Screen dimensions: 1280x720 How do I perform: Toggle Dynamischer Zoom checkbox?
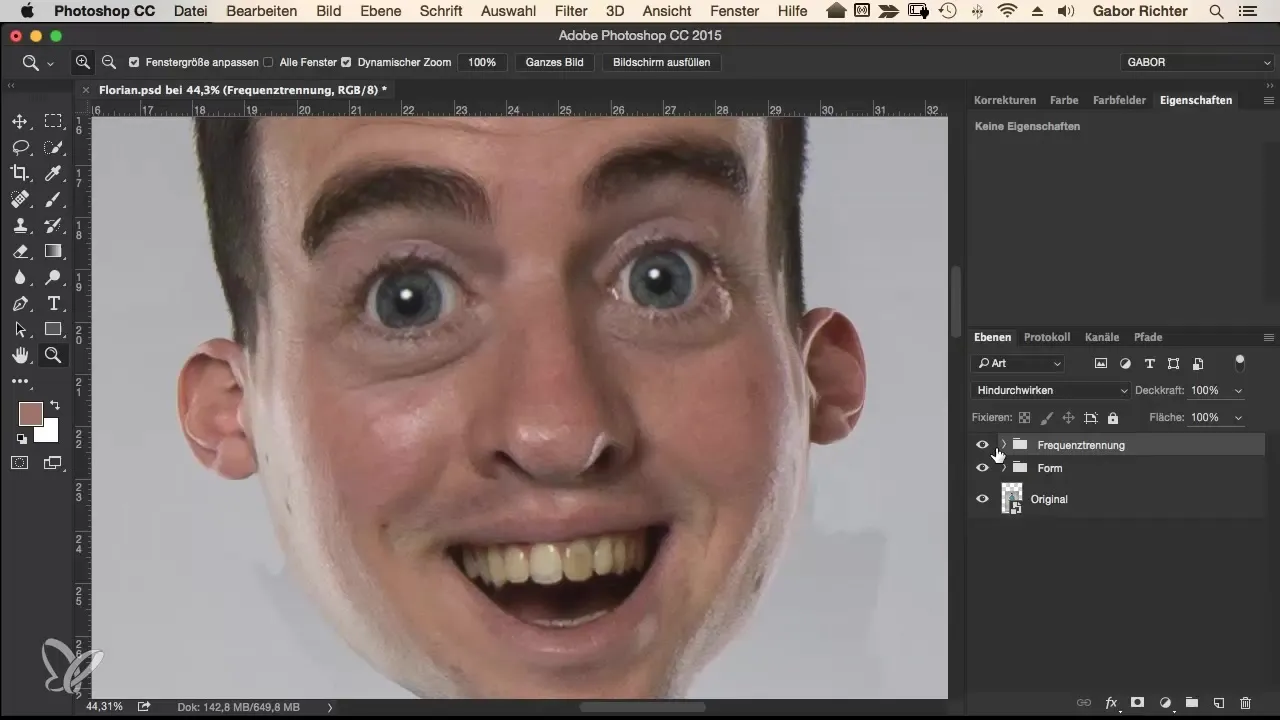click(346, 62)
